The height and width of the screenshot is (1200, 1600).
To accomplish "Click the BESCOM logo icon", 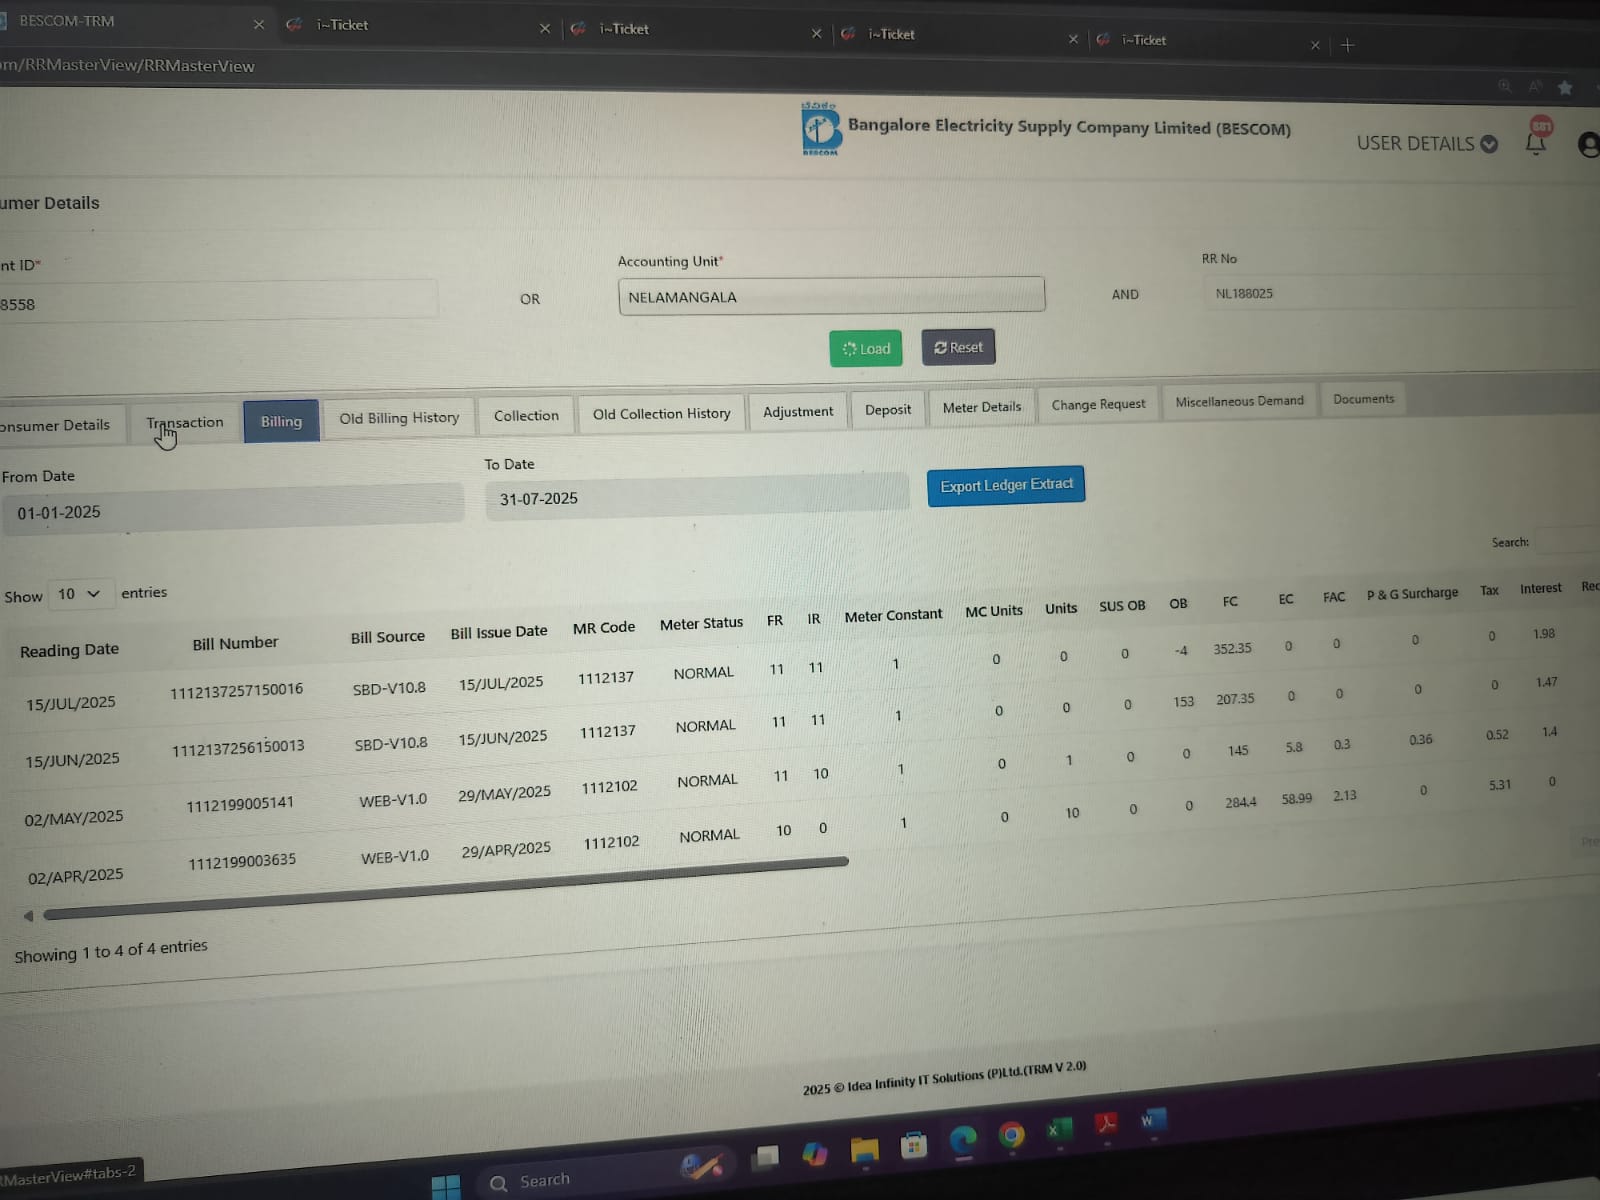I will pos(821,129).
